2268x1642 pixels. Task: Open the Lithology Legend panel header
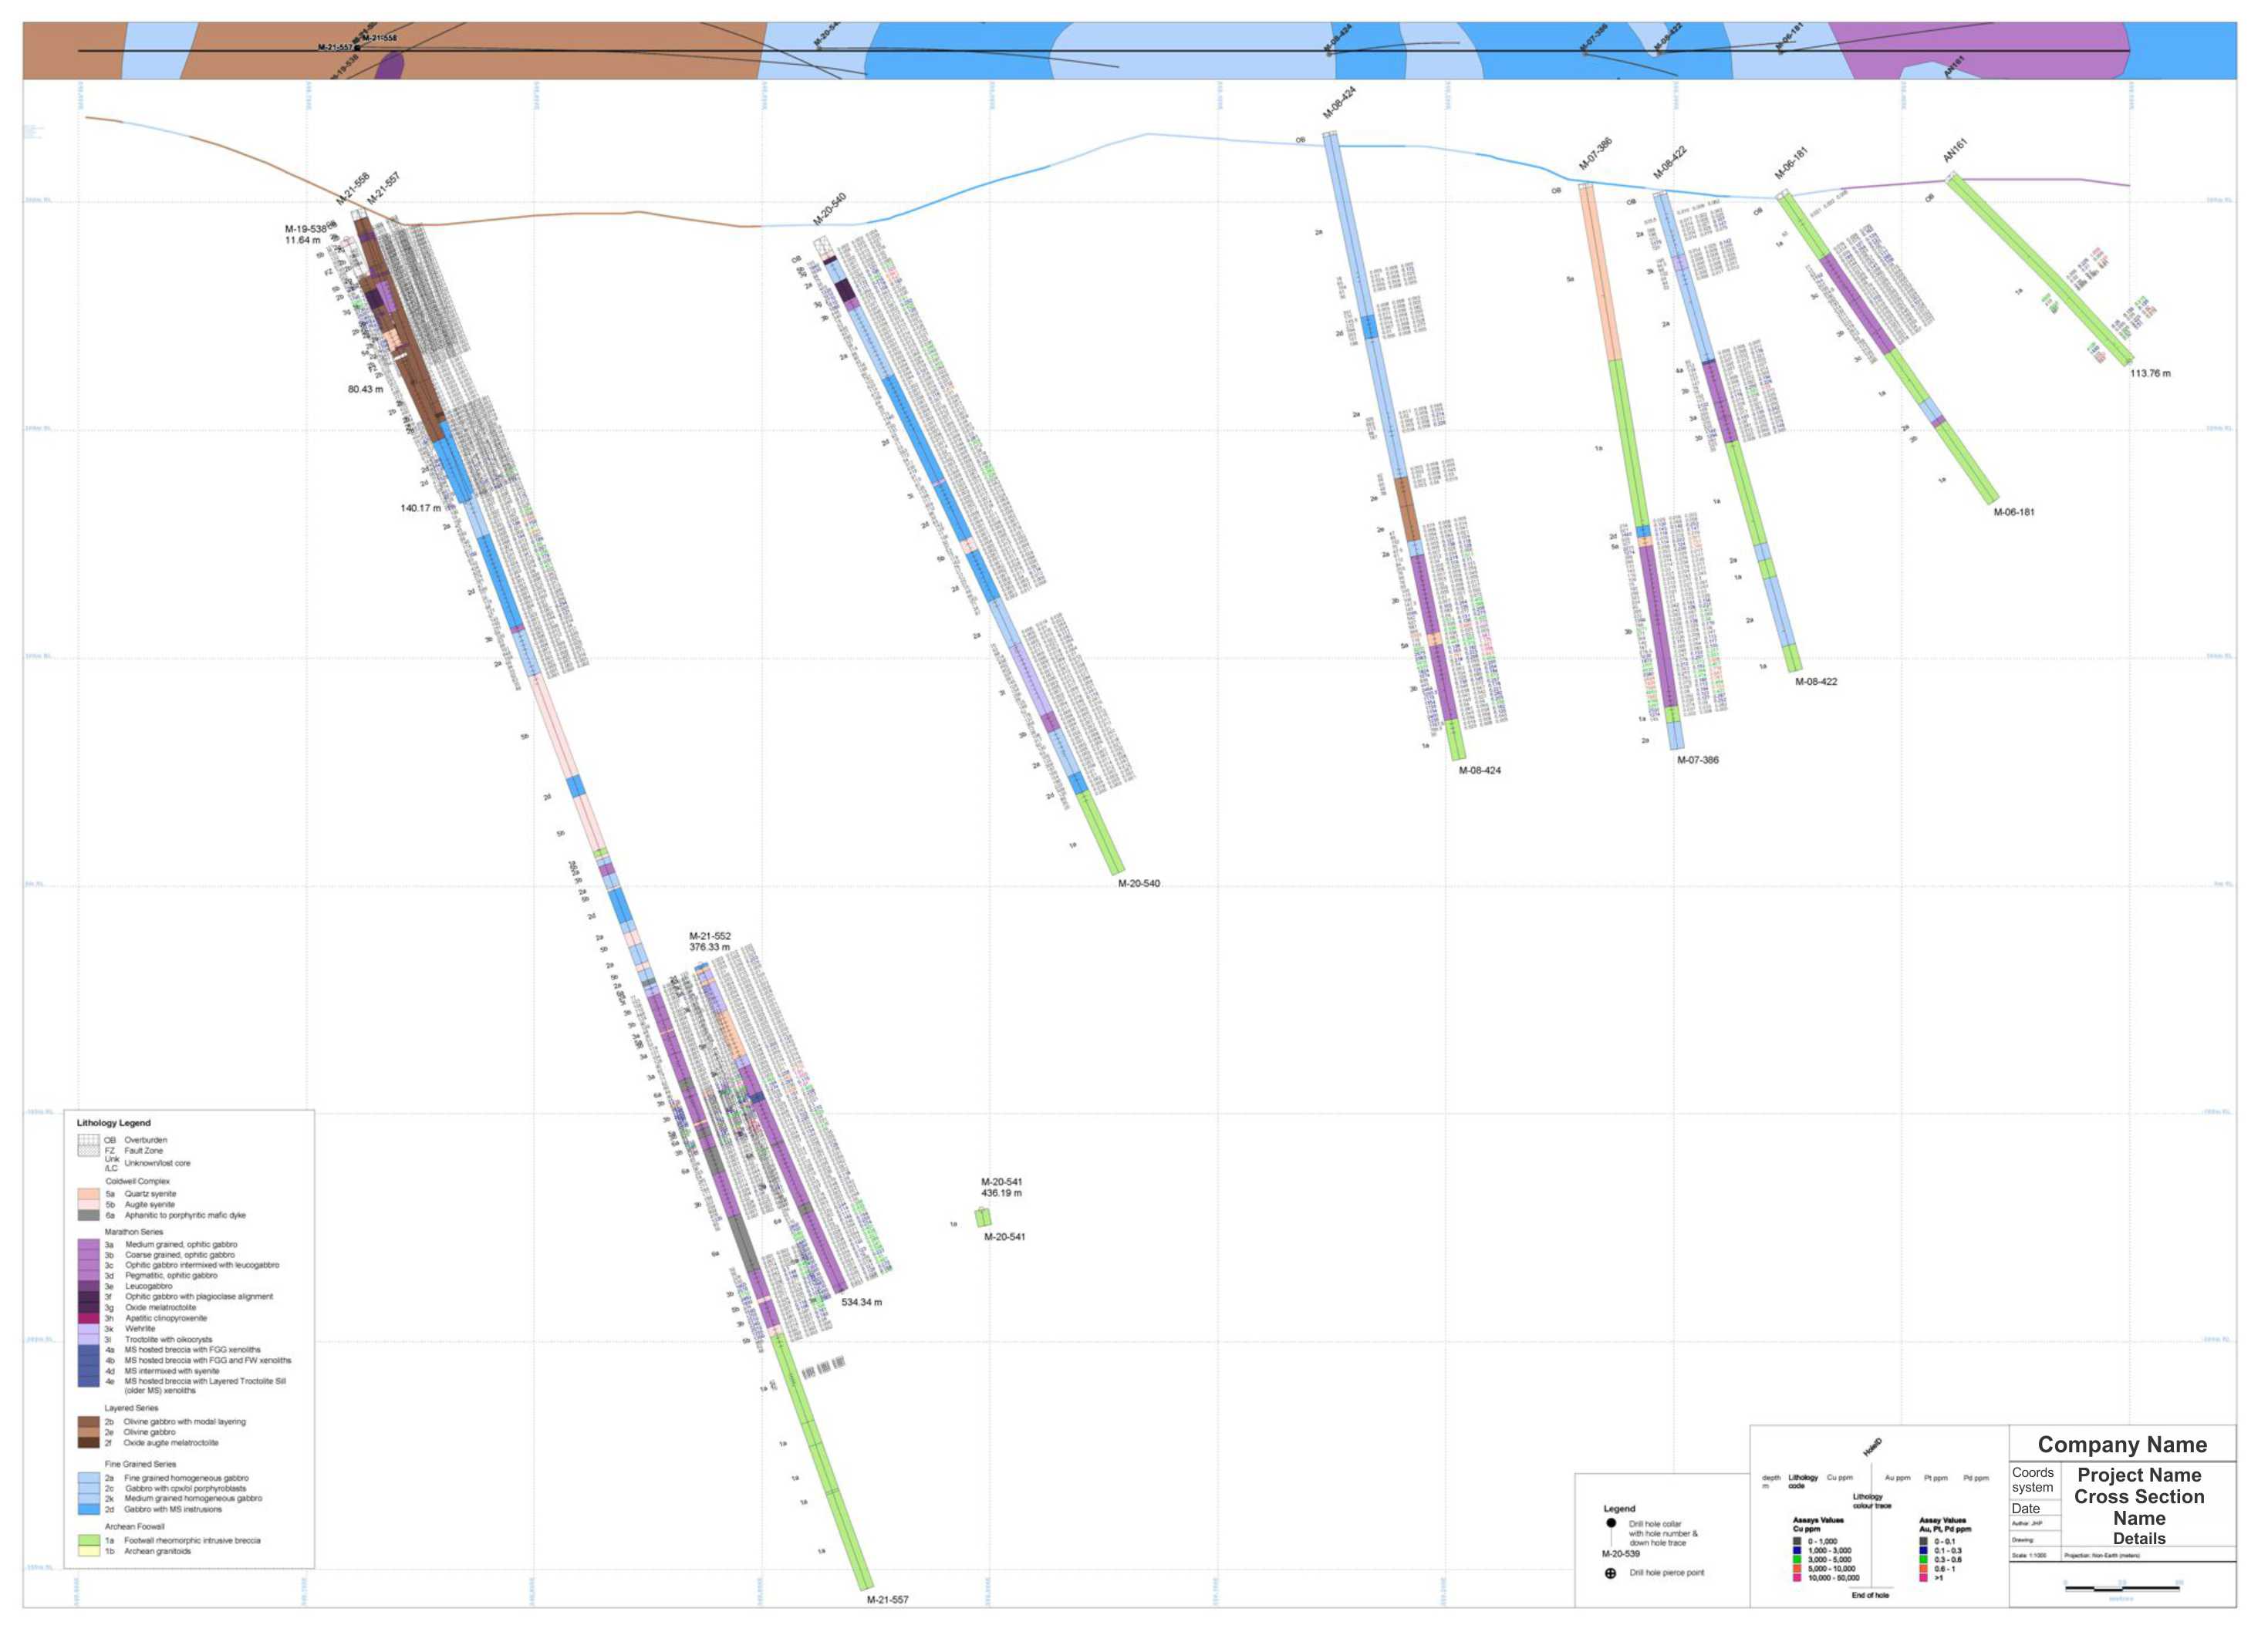click(114, 1124)
